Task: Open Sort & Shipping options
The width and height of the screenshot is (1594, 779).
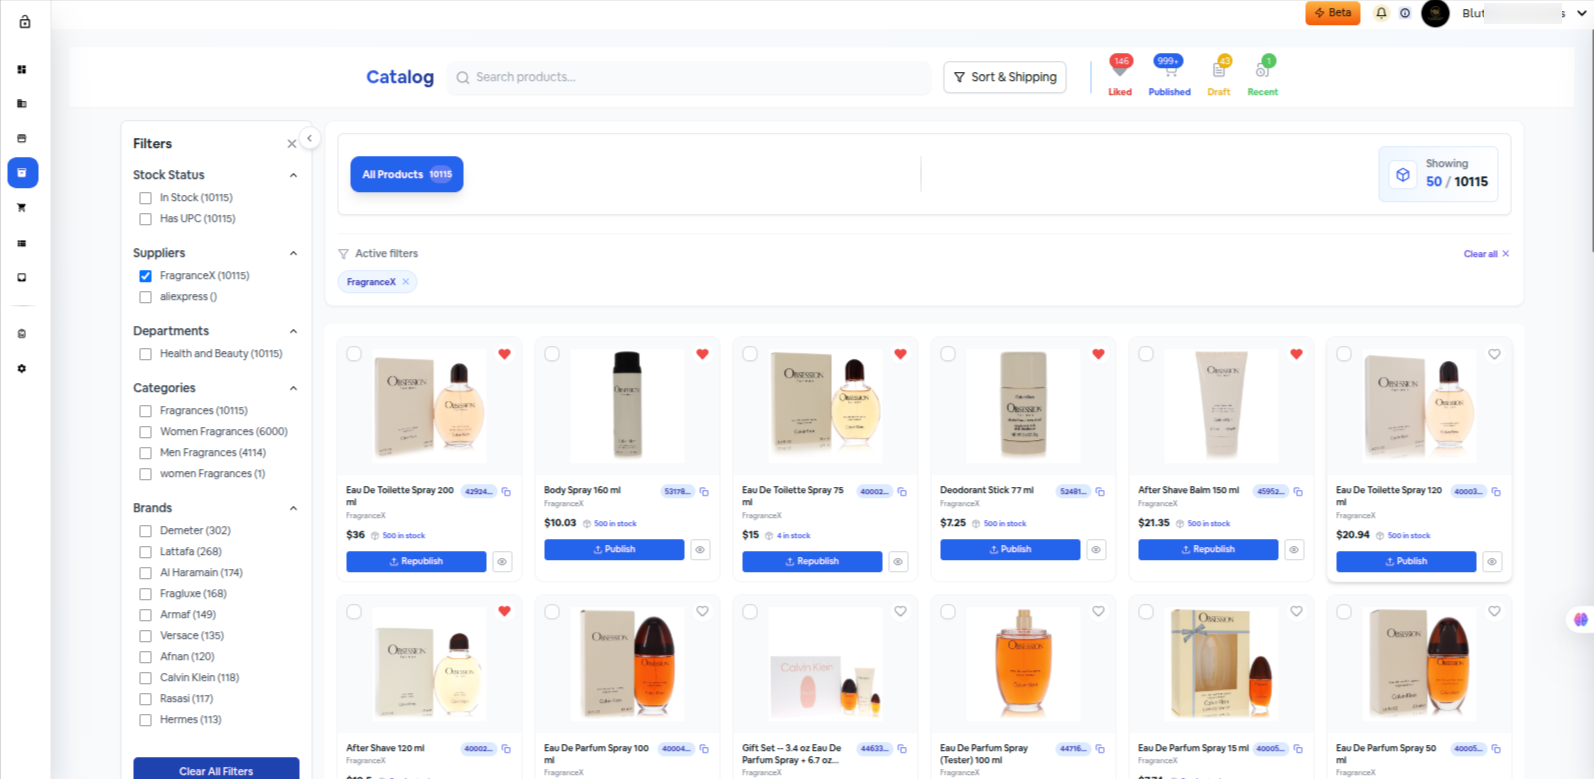Action: (1005, 77)
